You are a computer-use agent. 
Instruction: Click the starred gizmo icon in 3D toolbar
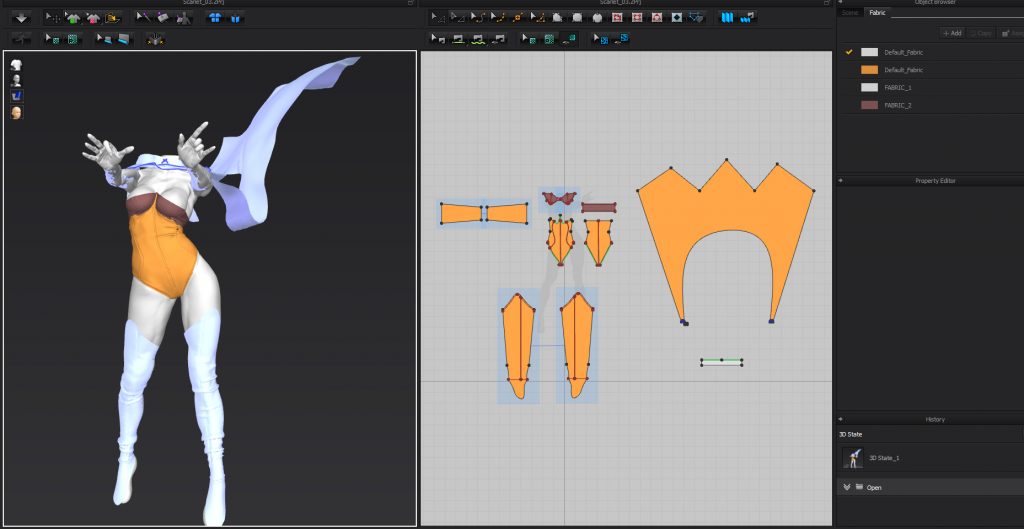[x=155, y=39]
